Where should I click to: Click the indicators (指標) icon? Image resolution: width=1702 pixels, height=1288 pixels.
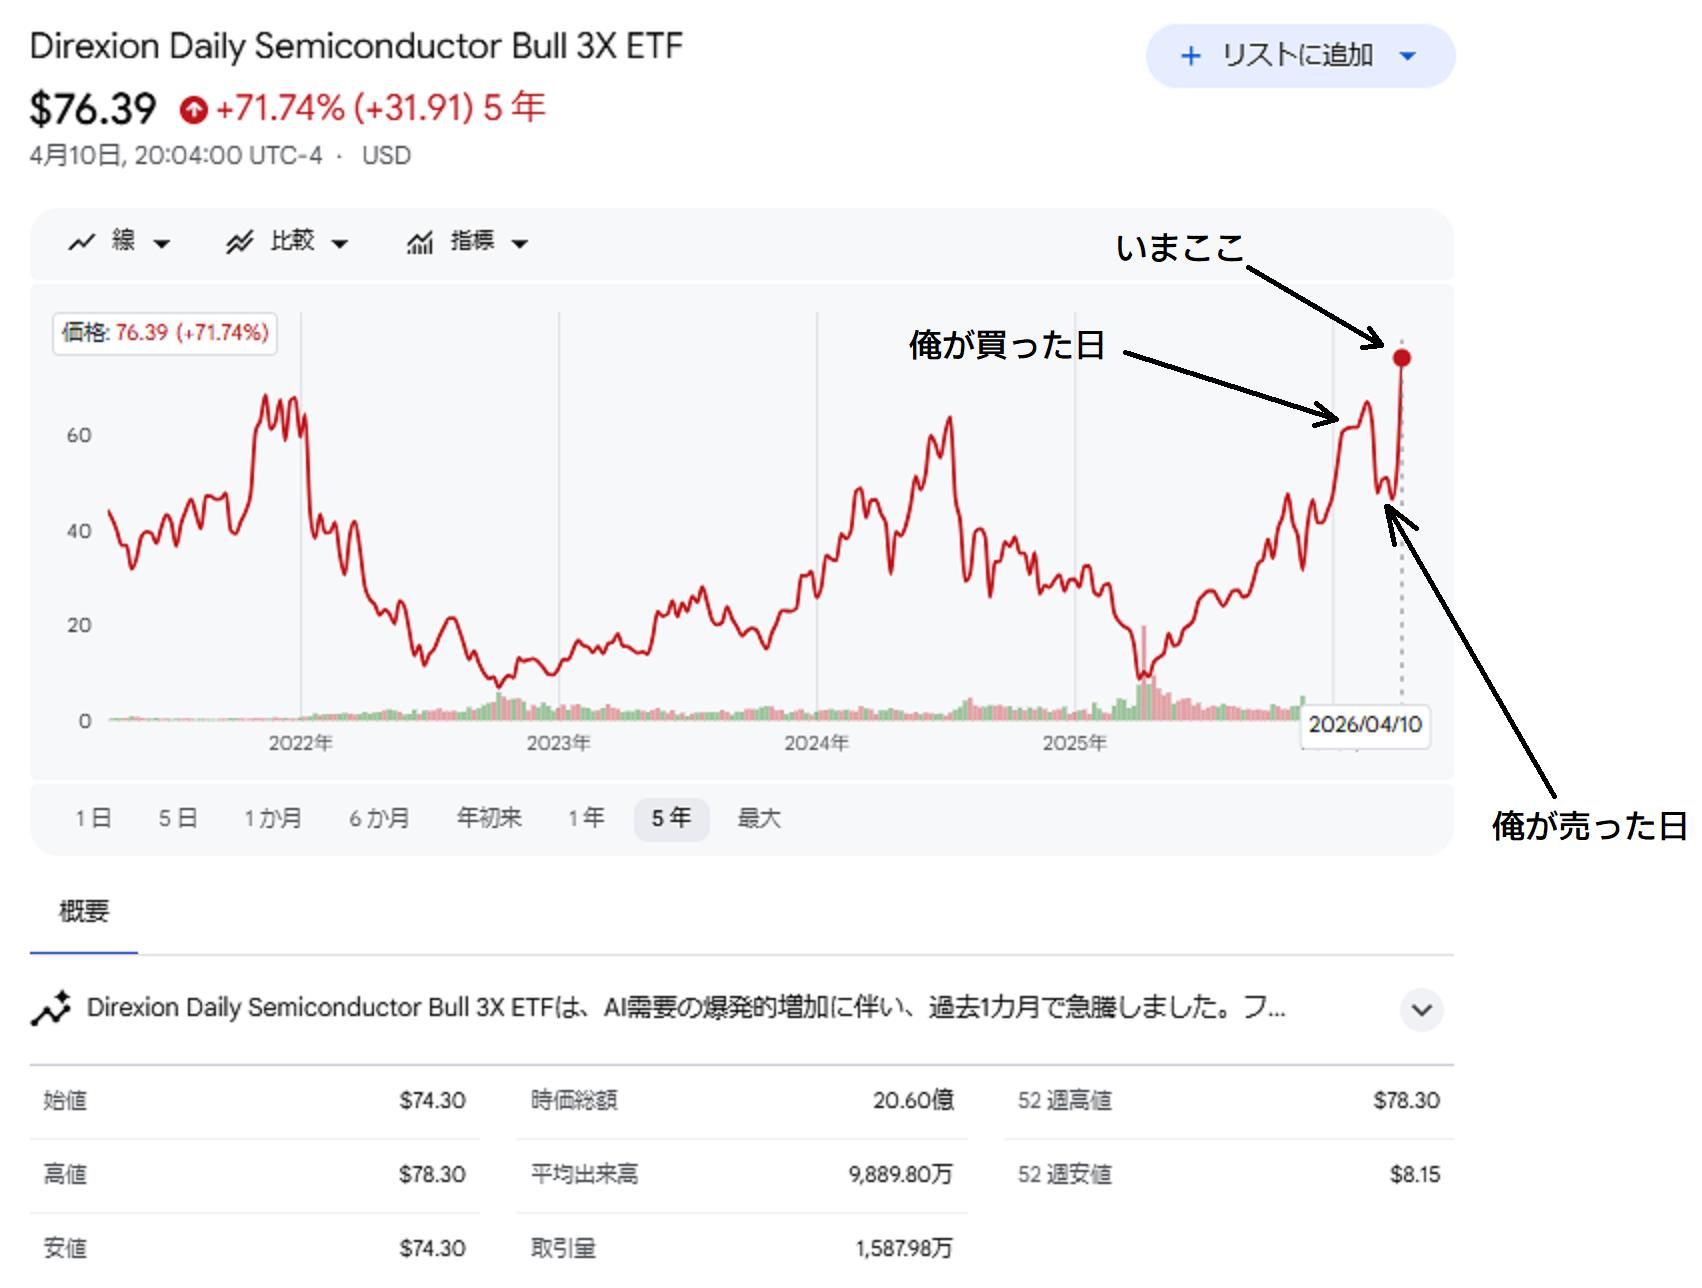point(420,242)
